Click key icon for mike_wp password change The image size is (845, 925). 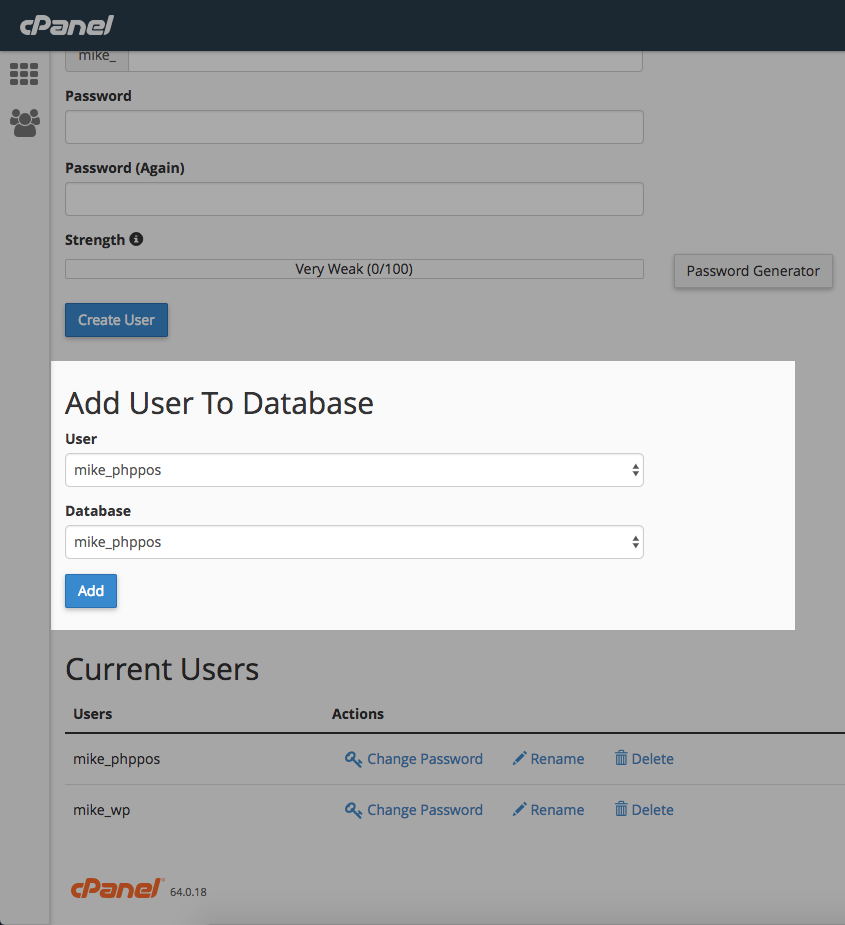[353, 810]
